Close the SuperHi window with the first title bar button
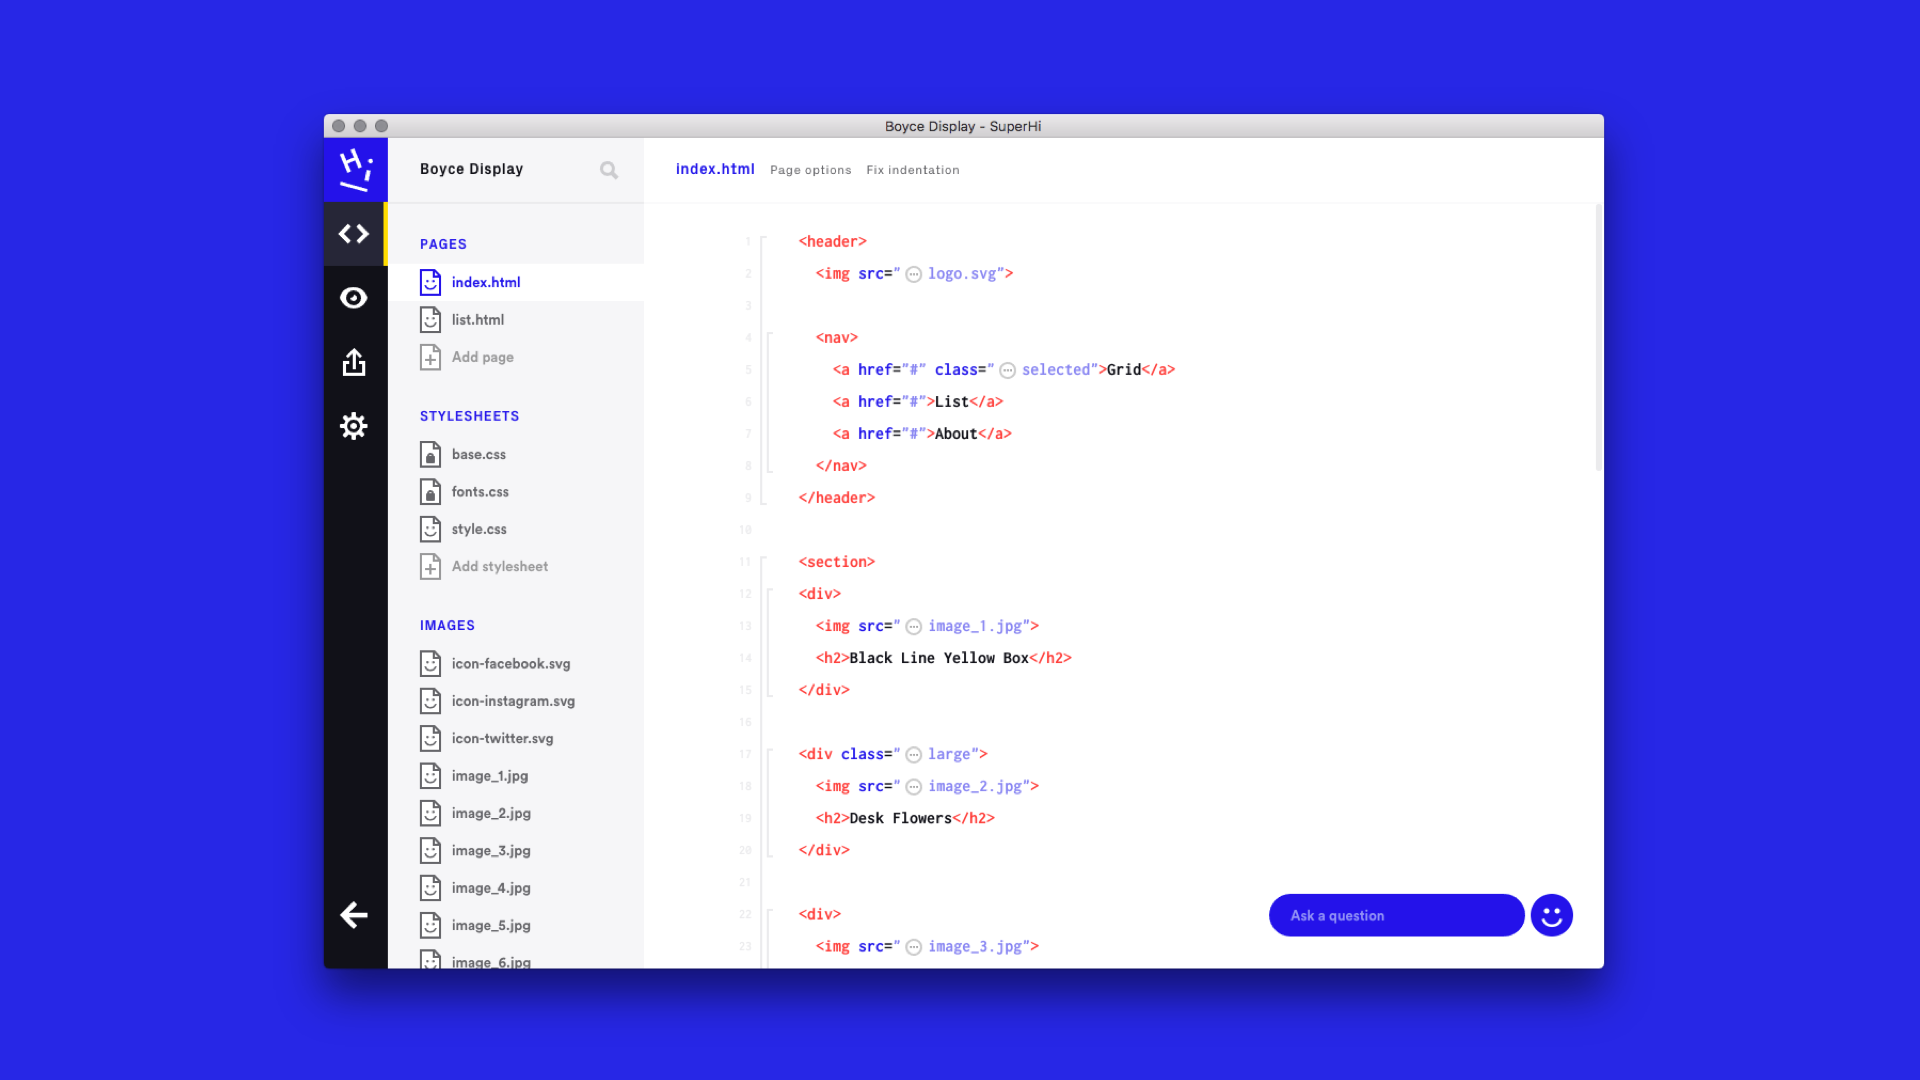 (338, 126)
